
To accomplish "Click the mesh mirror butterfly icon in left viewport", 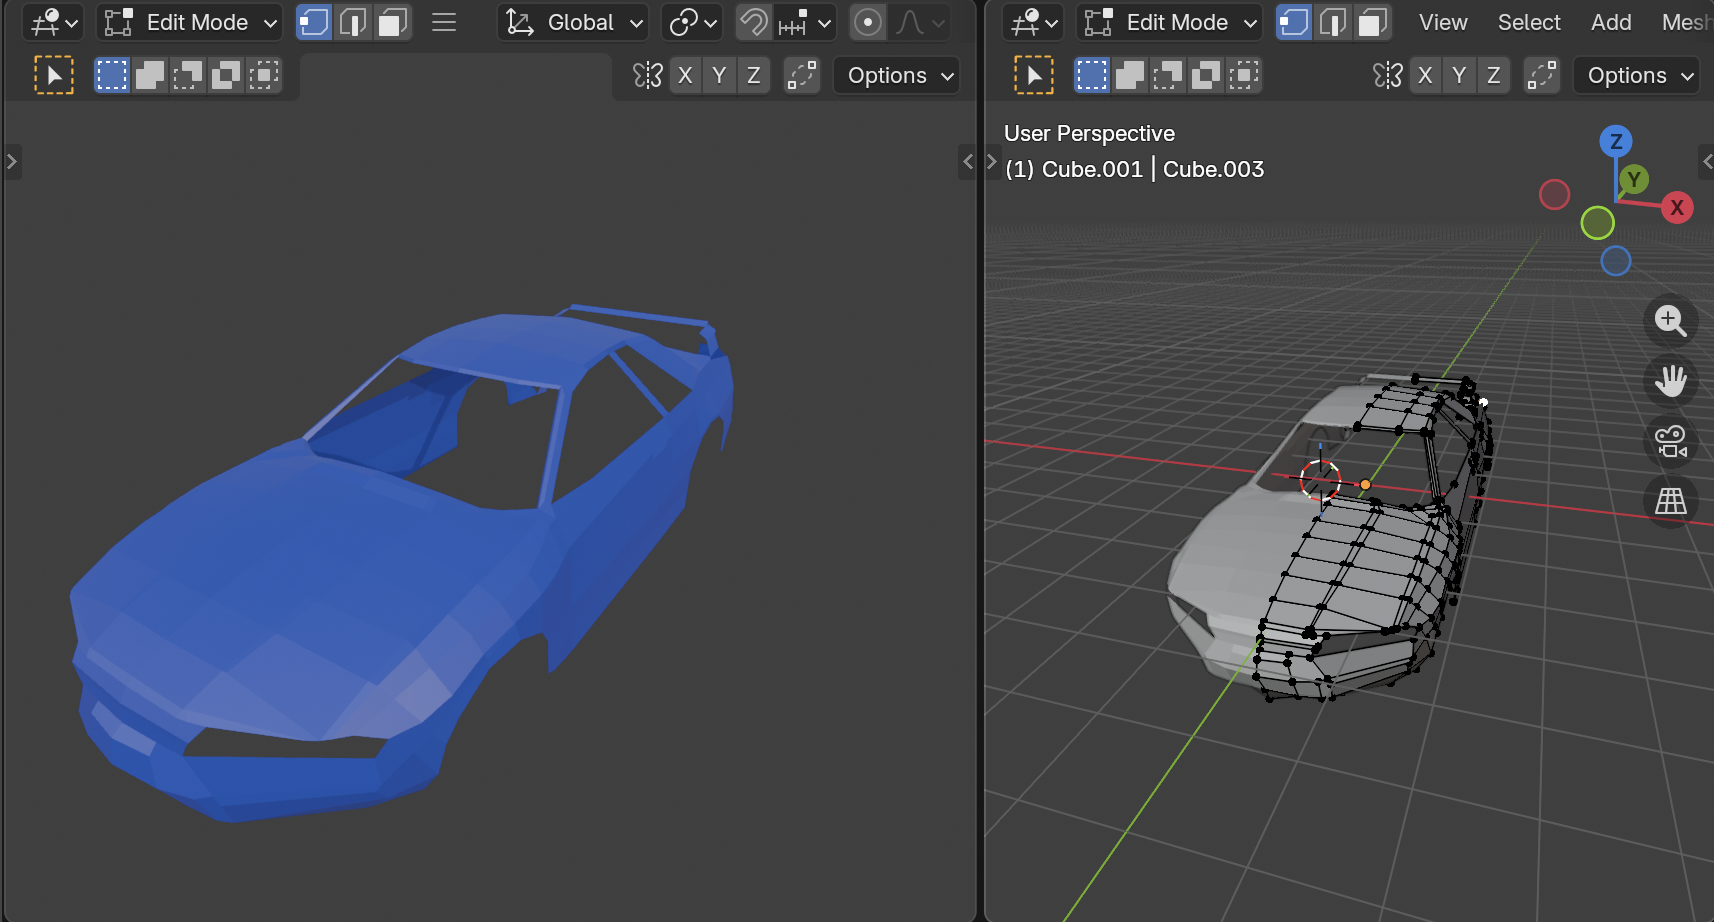I will pyautogui.click(x=648, y=75).
